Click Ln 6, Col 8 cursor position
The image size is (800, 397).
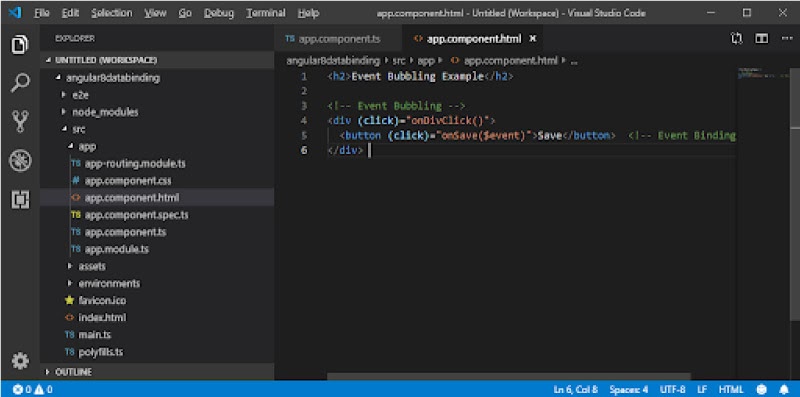click(x=576, y=389)
